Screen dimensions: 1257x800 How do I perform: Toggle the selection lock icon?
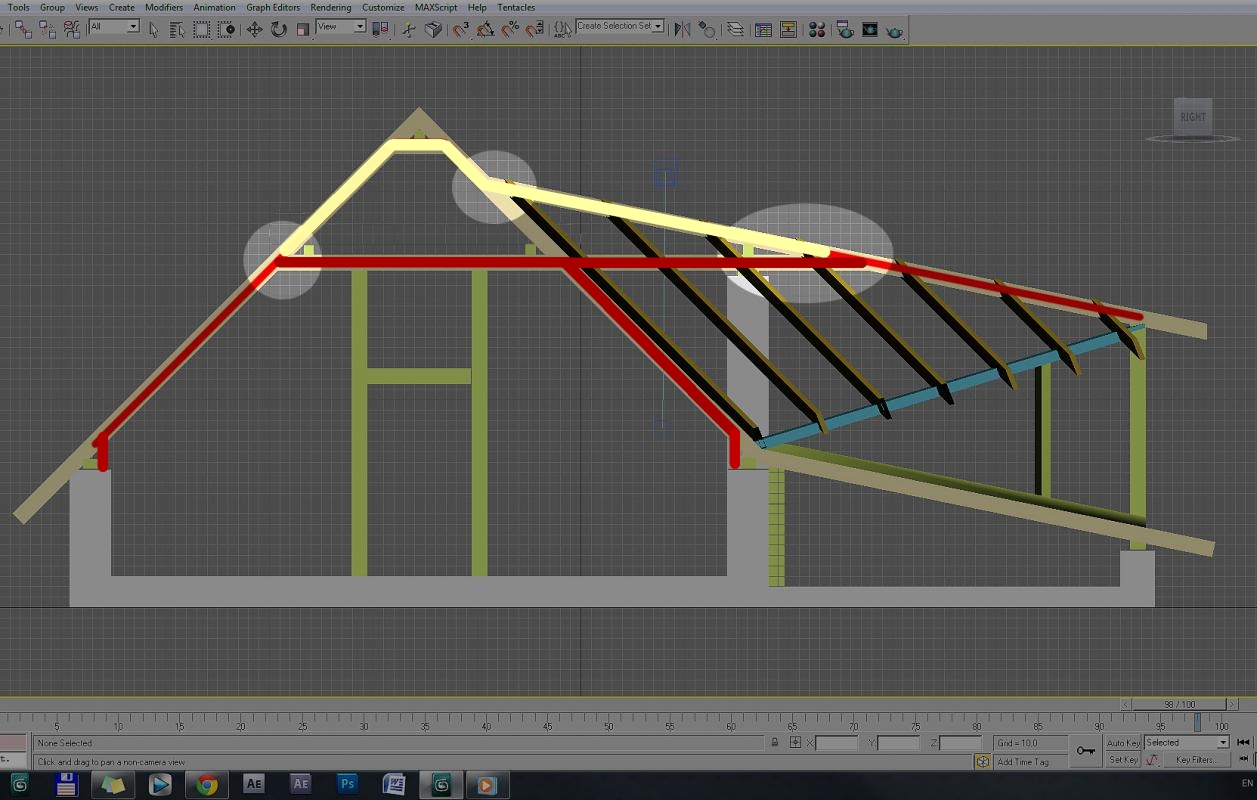775,743
